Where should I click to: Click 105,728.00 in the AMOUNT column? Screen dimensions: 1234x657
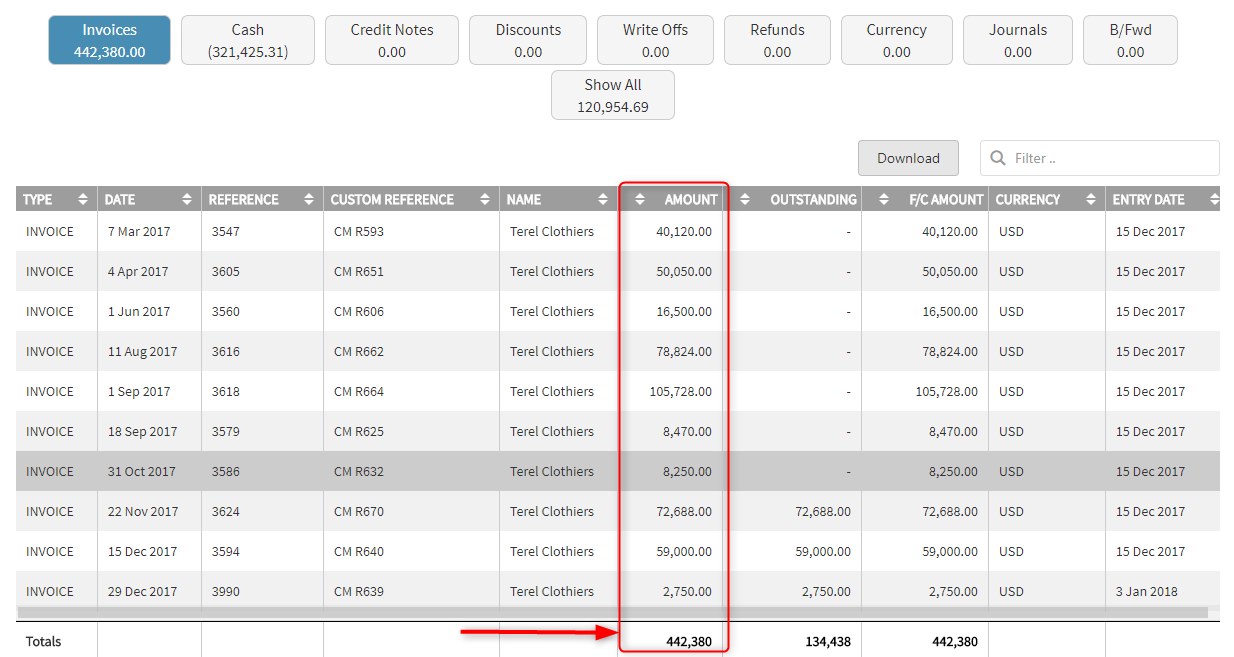(681, 391)
